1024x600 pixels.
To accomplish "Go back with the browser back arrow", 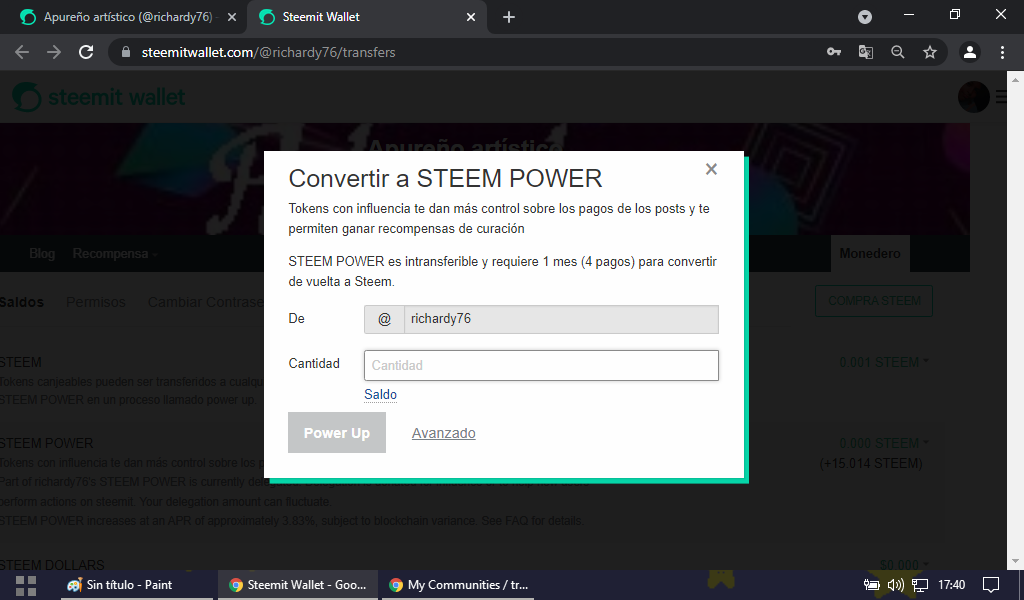I will point(22,52).
